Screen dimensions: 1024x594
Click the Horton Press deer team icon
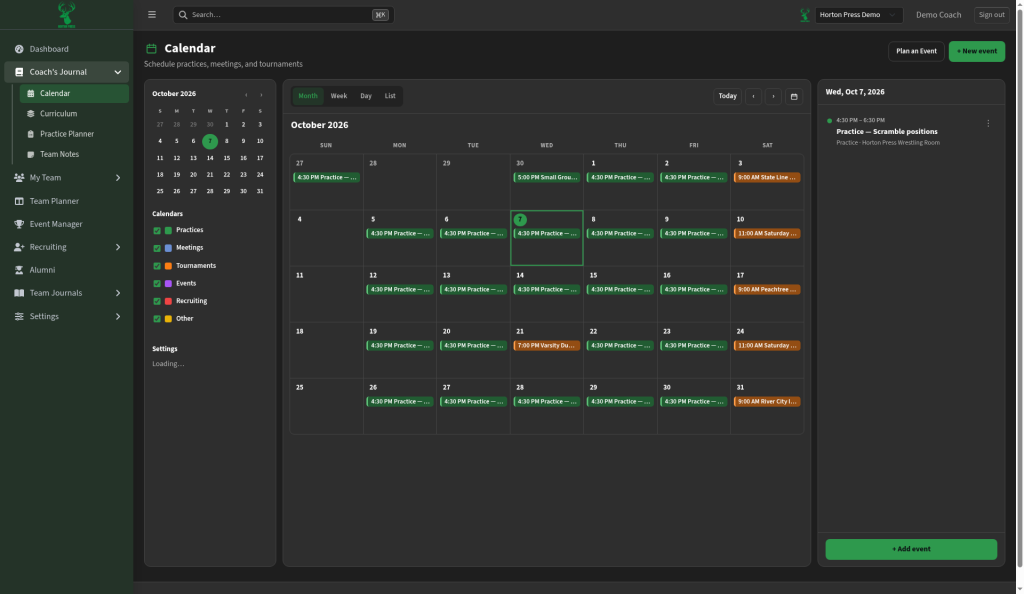805,15
